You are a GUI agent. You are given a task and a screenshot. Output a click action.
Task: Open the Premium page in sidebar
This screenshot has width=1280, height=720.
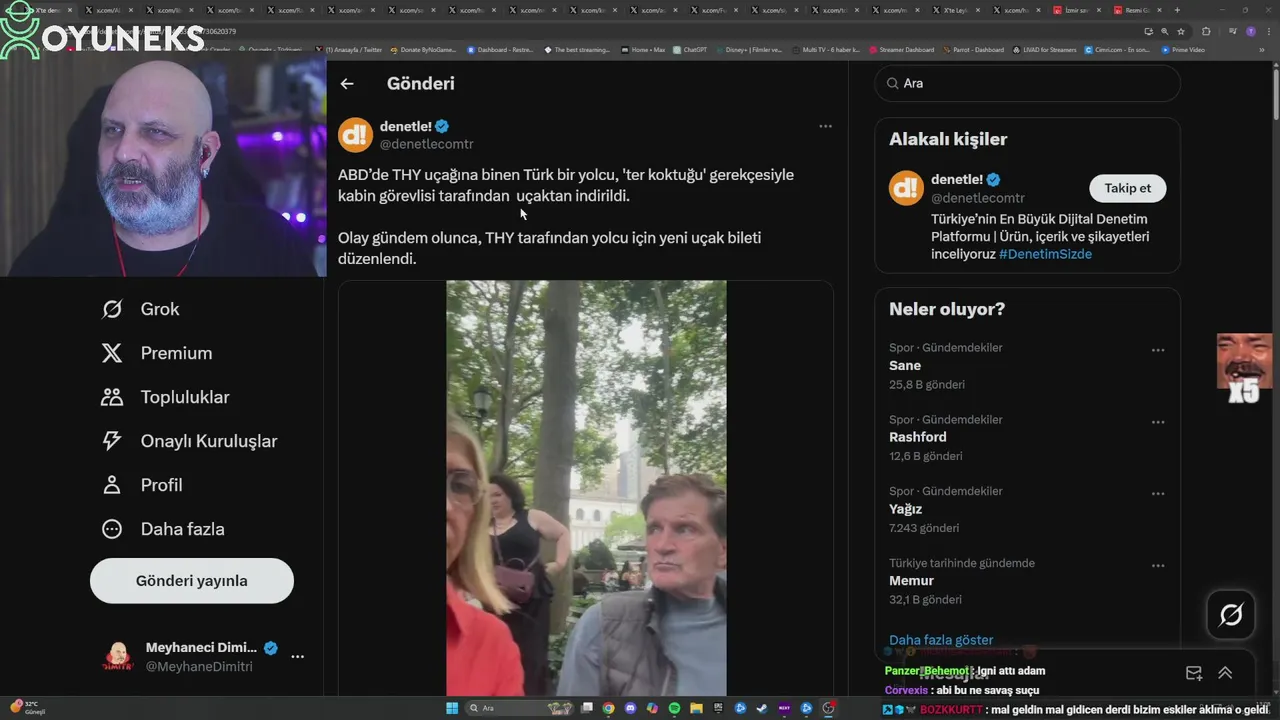click(156, 353)
